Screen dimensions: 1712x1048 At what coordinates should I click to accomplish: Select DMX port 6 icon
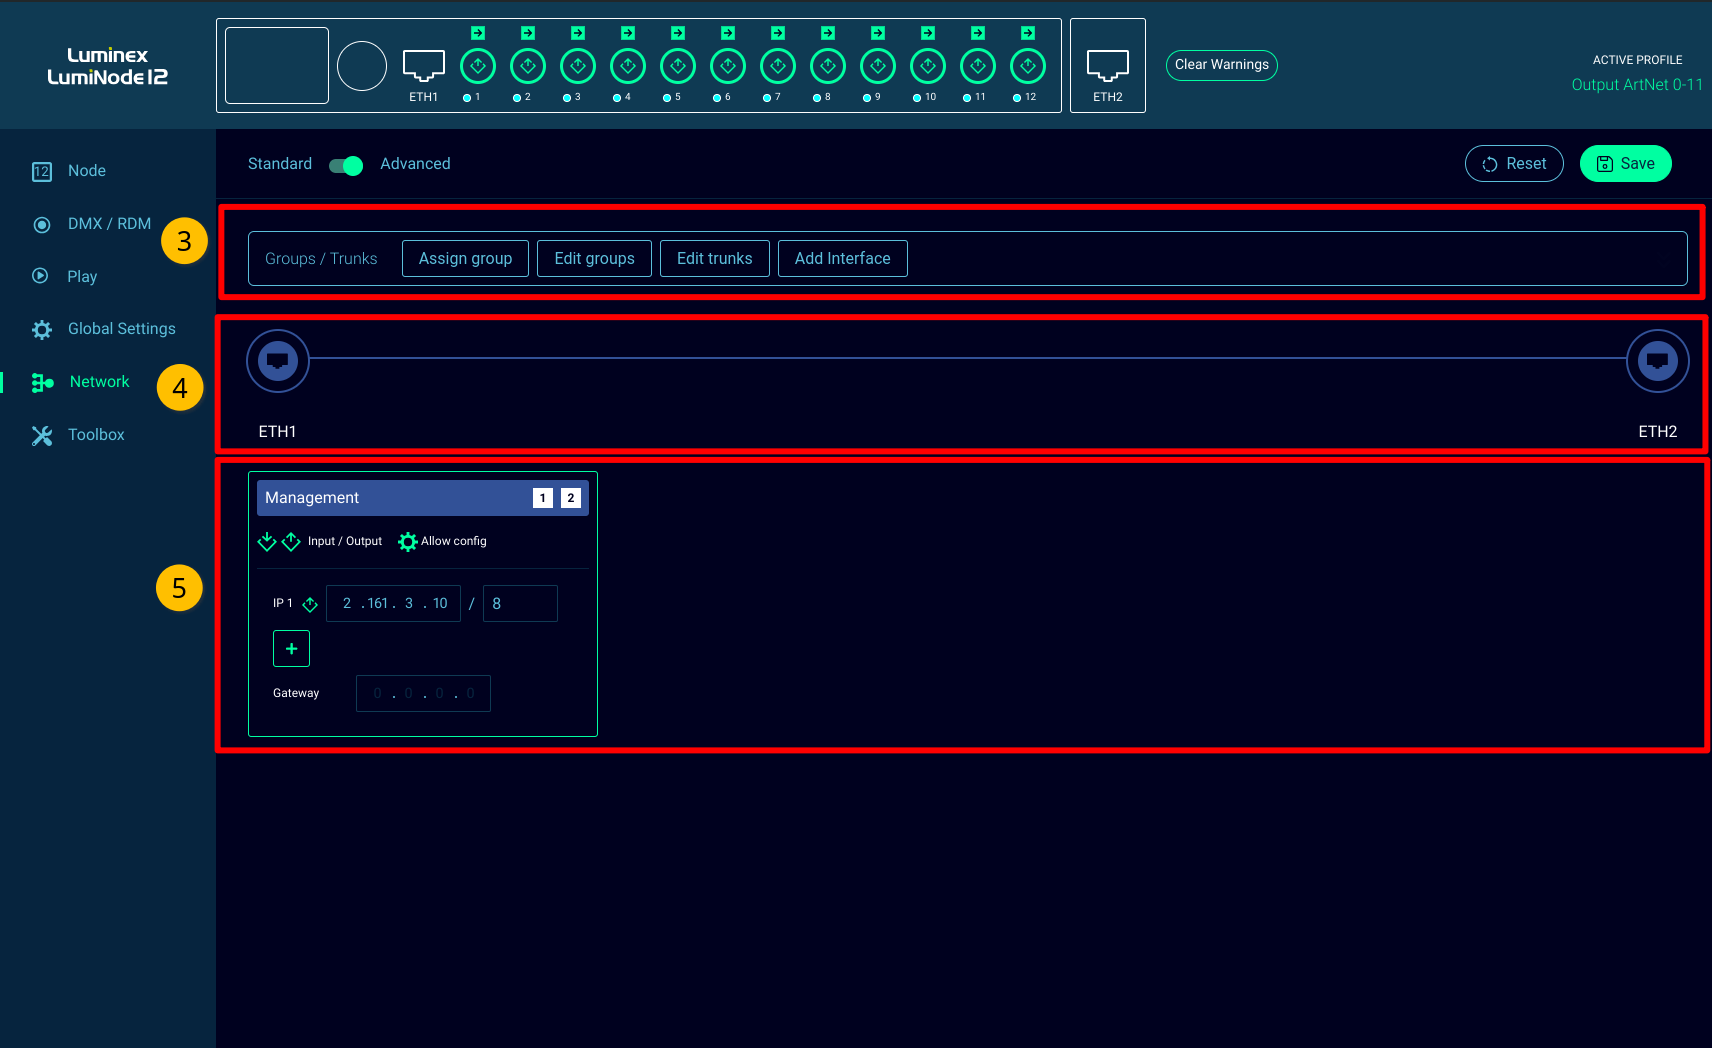[728, 67]
